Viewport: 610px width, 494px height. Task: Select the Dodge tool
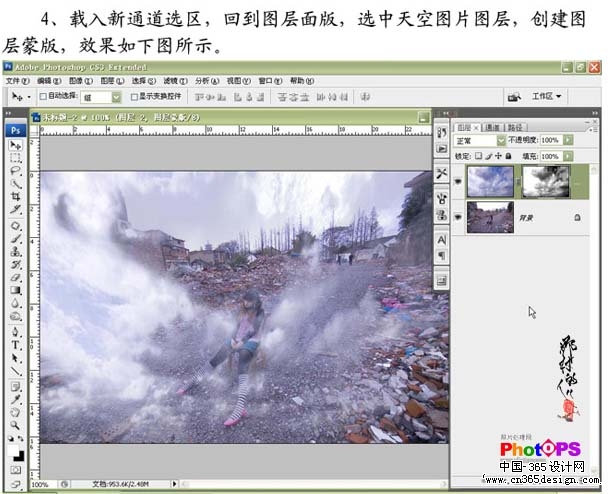pos(16,316)
